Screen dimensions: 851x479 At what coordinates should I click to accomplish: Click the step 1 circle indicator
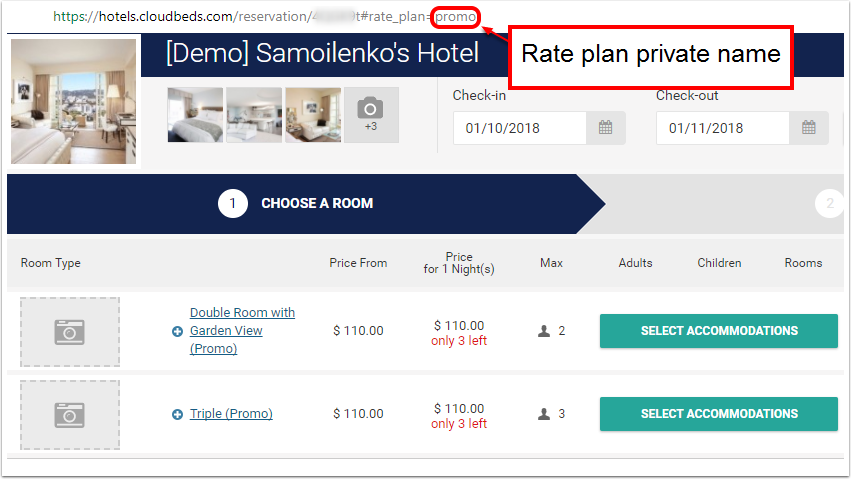232,203
